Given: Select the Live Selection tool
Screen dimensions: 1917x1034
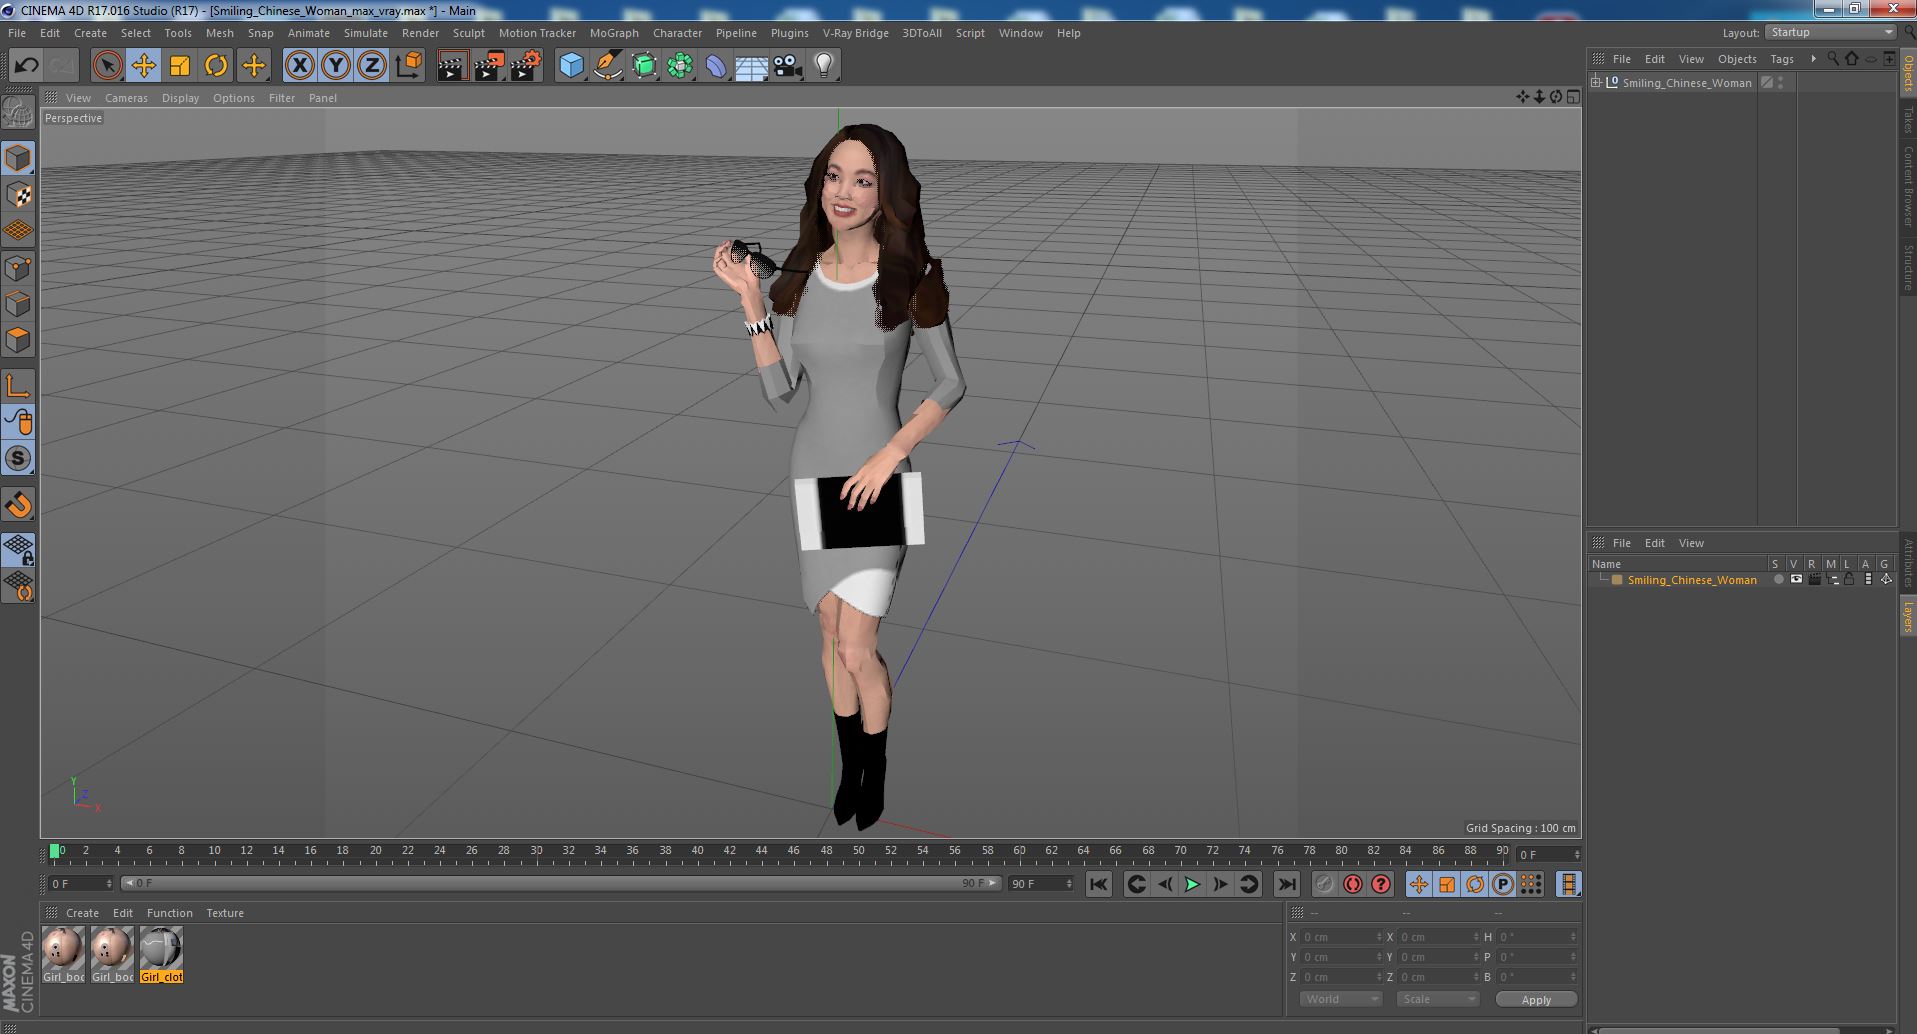Looking at the screenshot, I should (x=107, y=66).
